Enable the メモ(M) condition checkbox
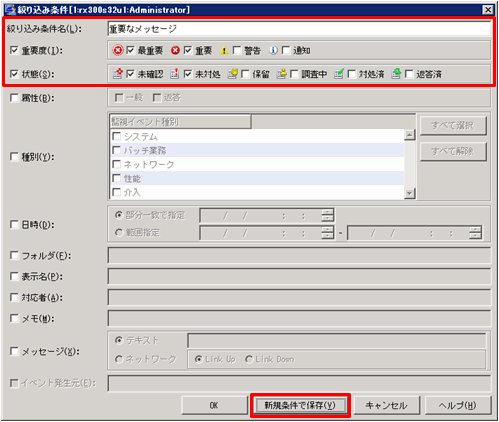The height and width of the screenshot is (422, 499). coord(14,318)
